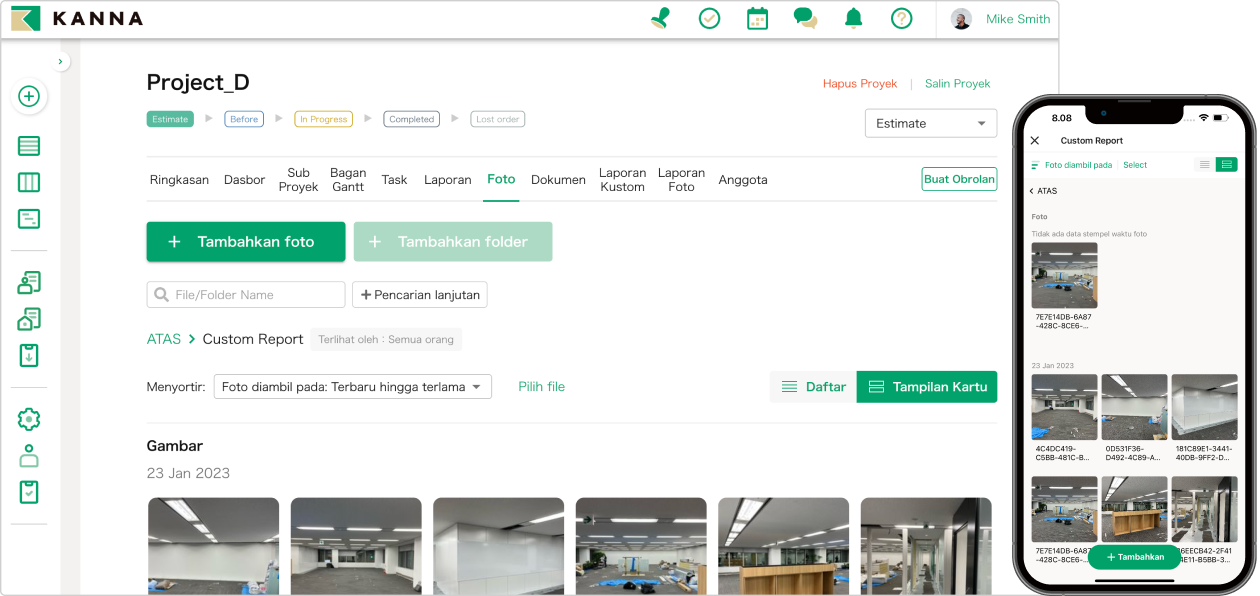Click the Tambahkan foto button
1260x596 pixels.
[246, 242]
